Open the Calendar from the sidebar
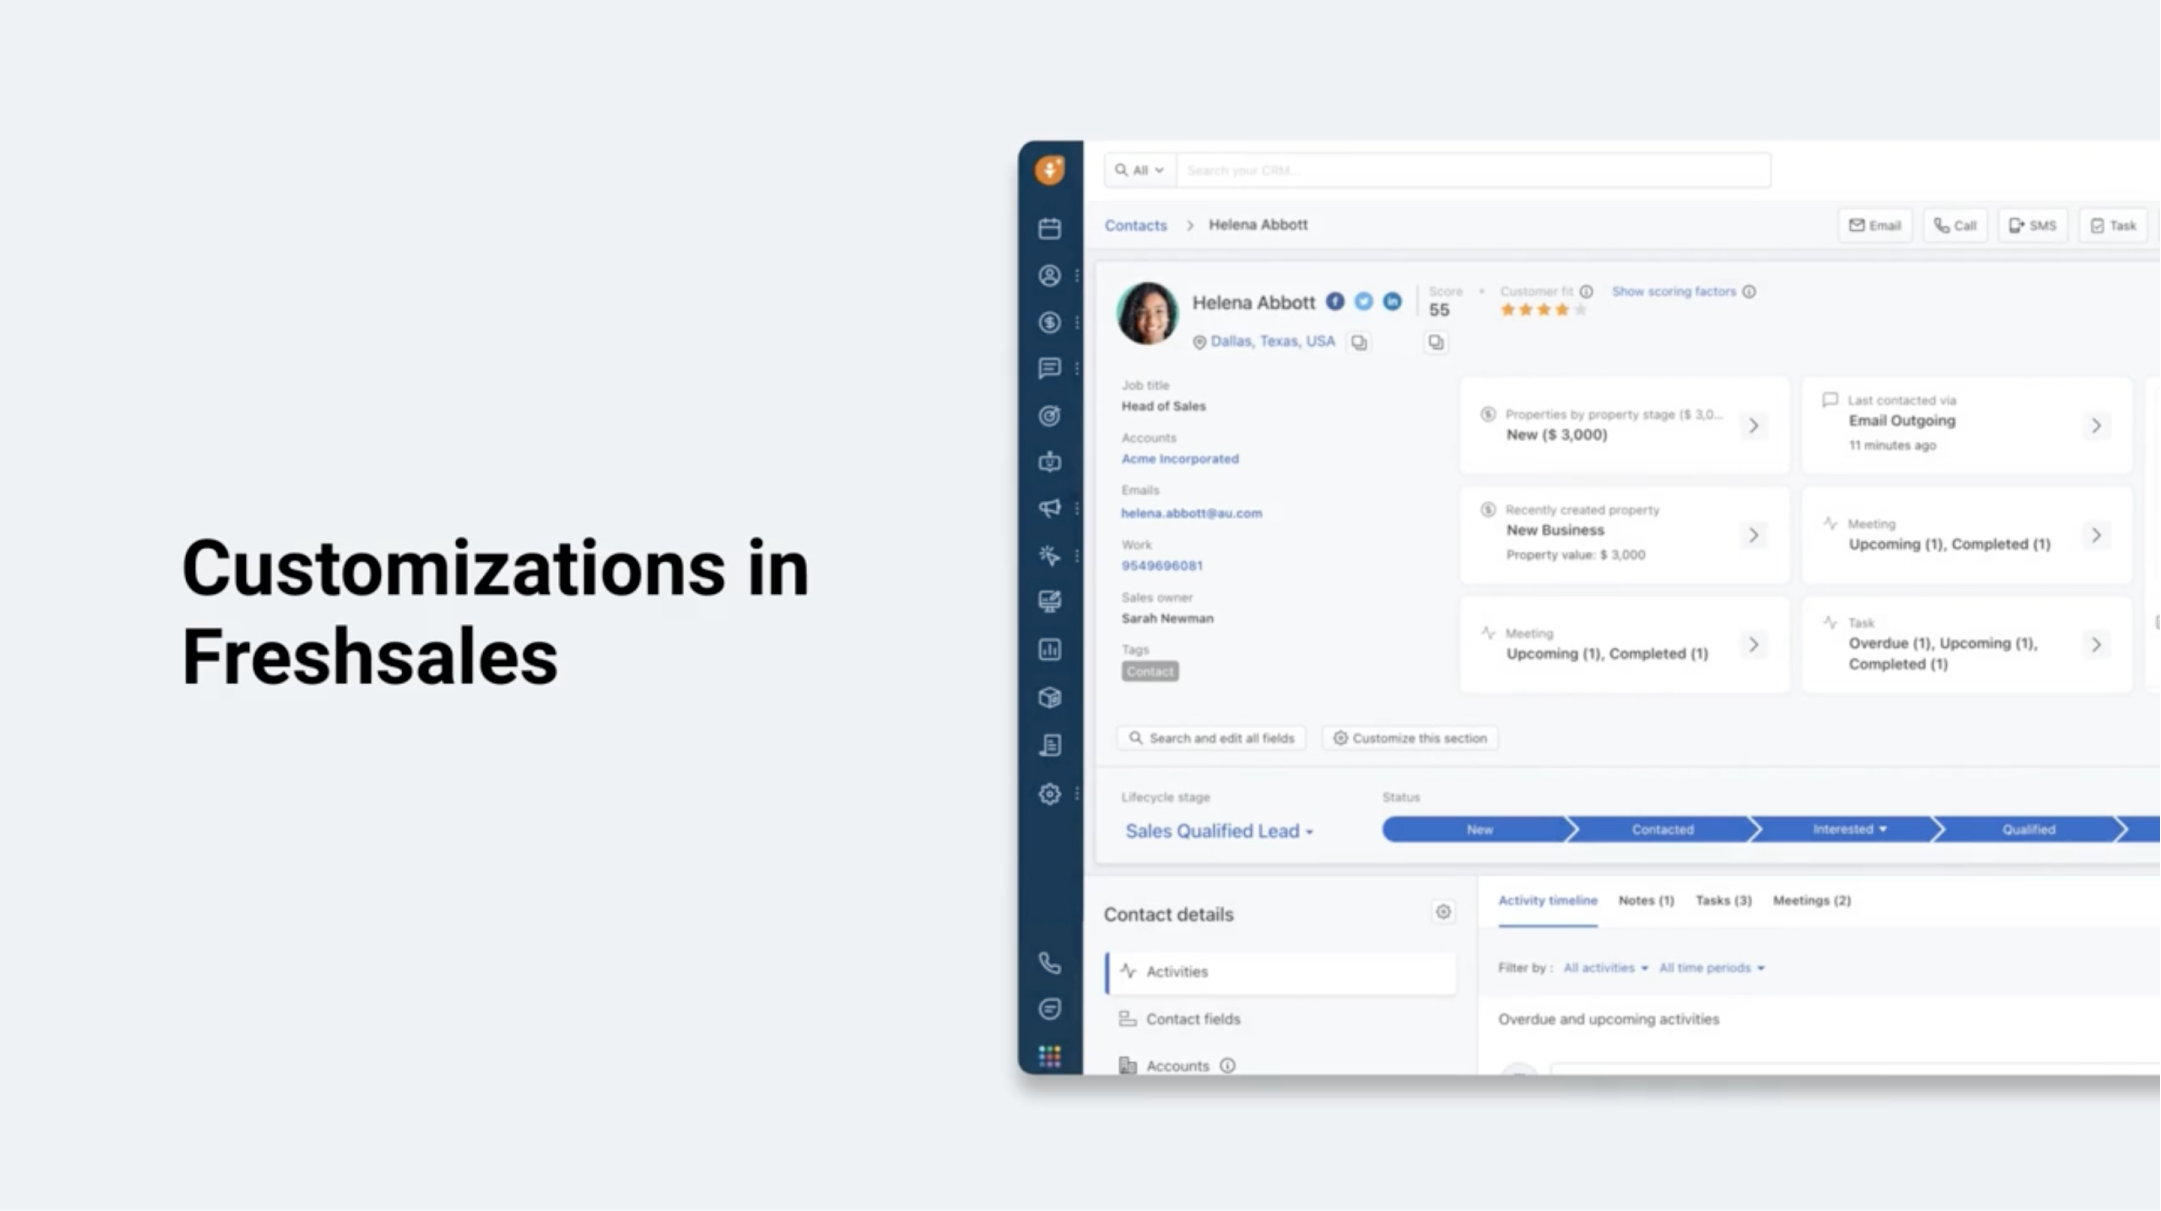 click(1049, 228)
